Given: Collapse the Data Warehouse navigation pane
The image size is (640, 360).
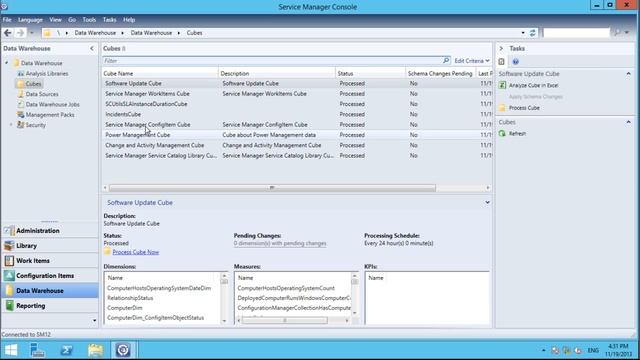Looking at the screenshot, I should [x=92, y=49].
